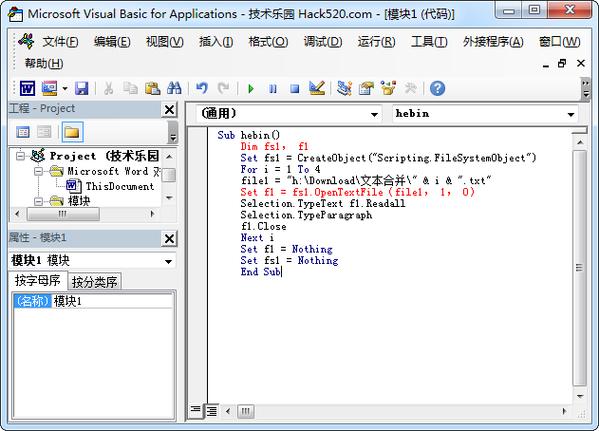Switch to Microsoft Word view icon
This screenshot has width=599, height=431.
27,89
